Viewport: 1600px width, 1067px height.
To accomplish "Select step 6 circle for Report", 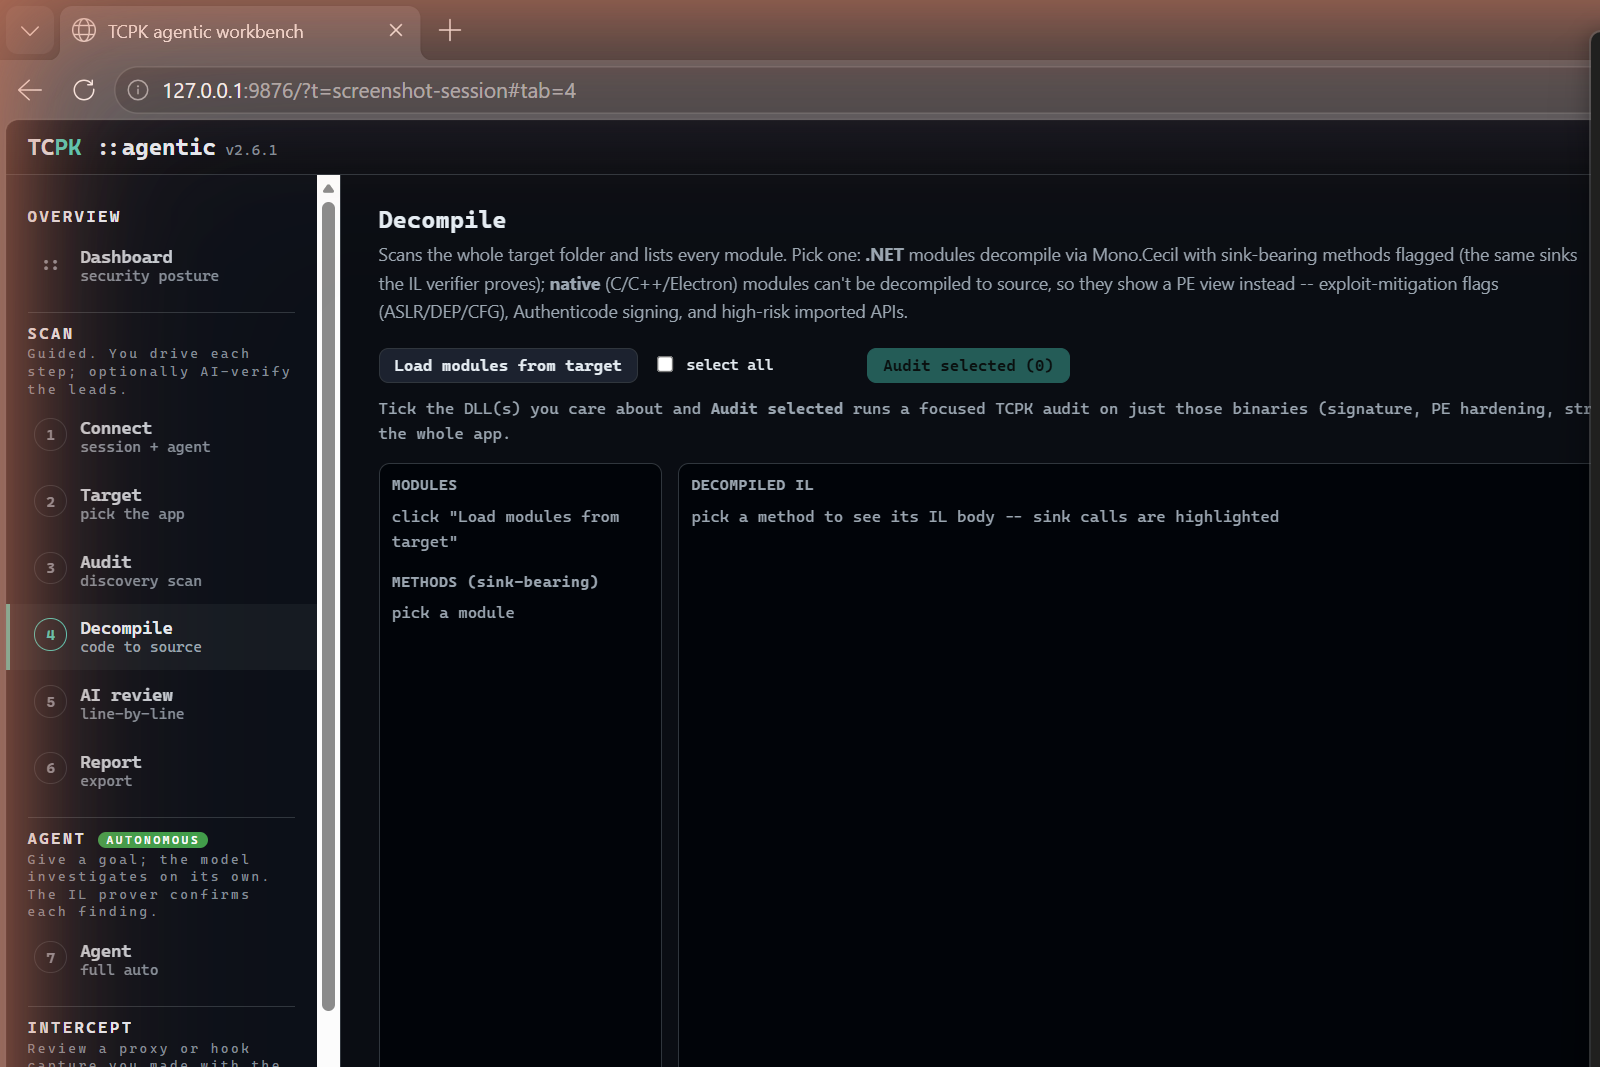I will pyautogui.click(x=50, y=768).
